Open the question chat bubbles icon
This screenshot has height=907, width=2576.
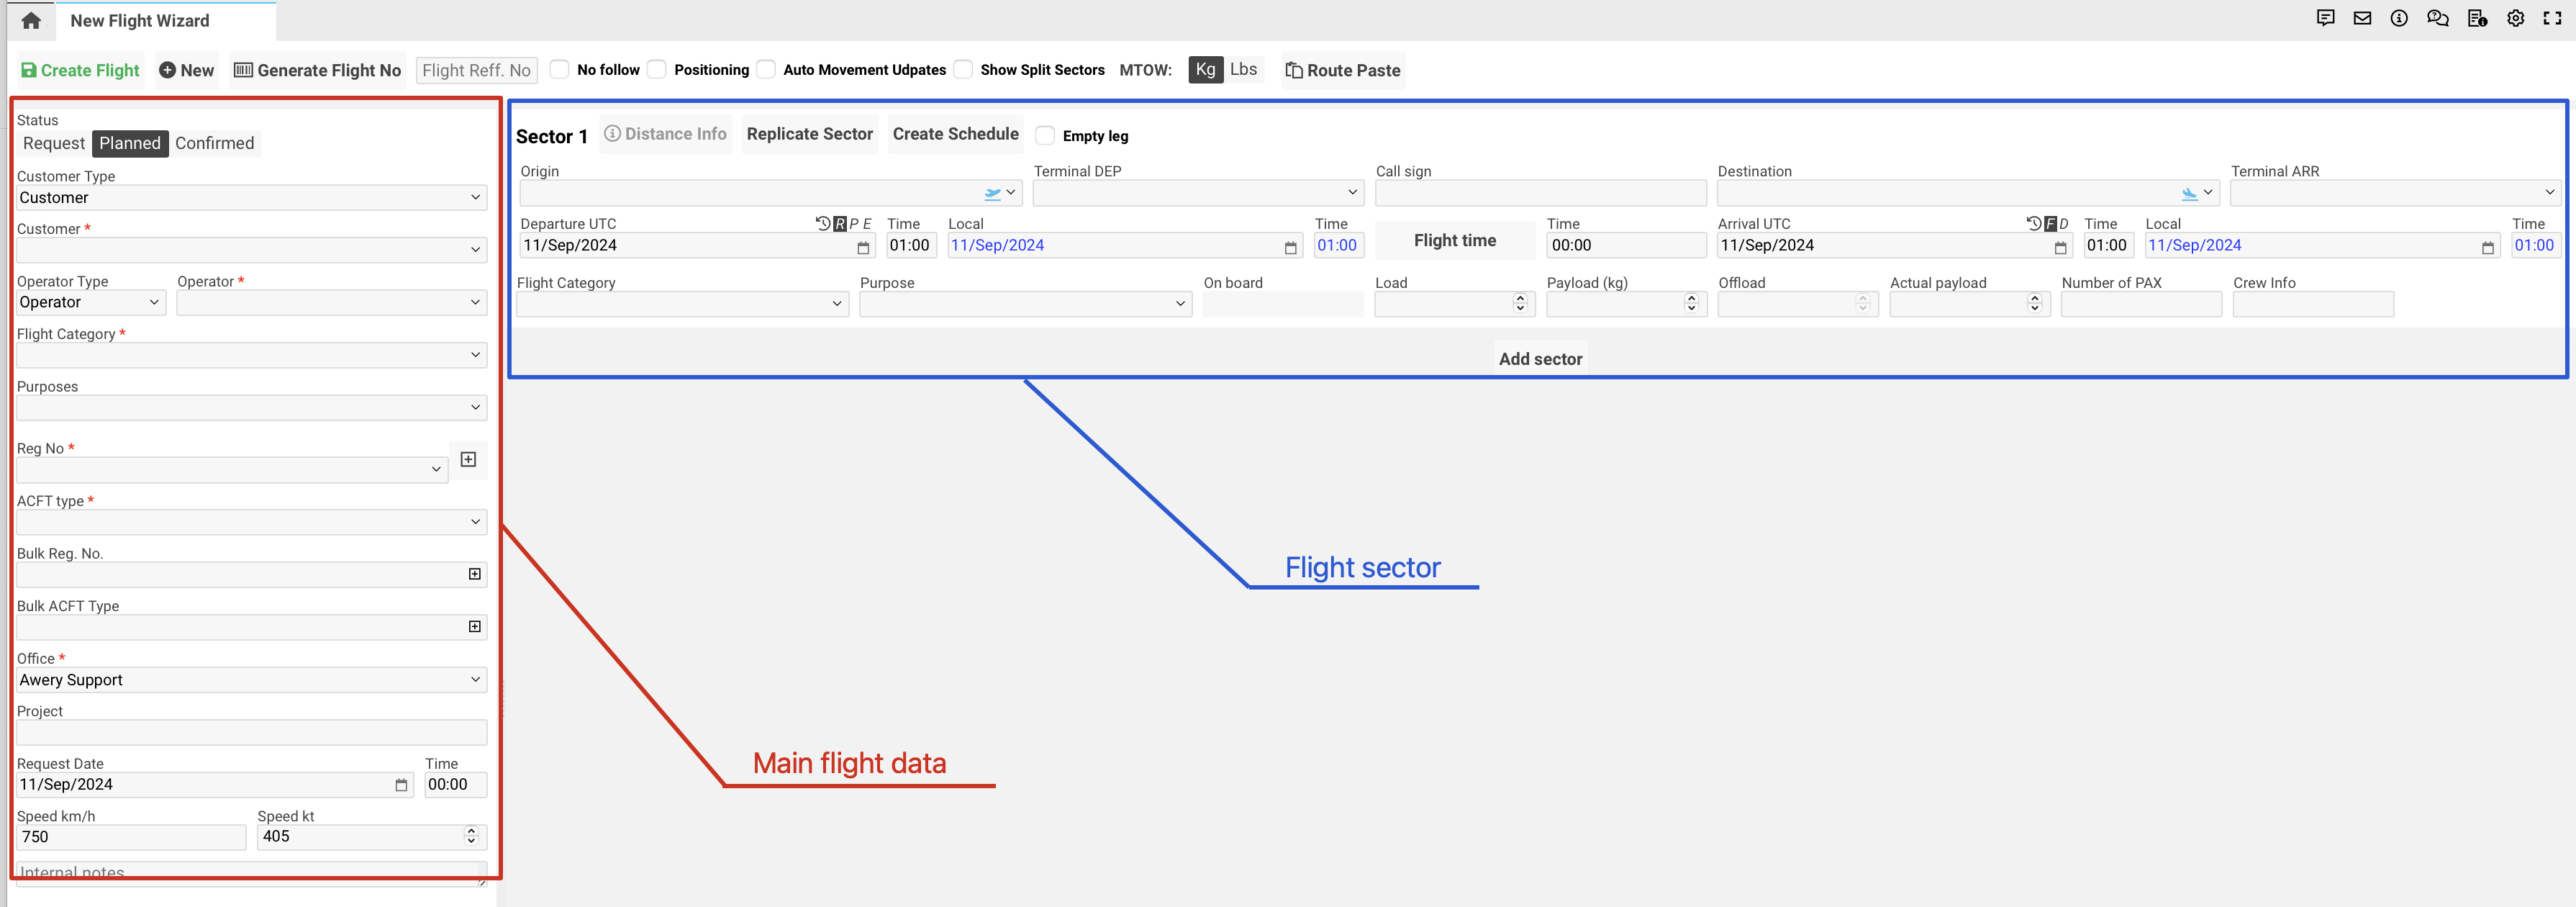(x=2437, y=18)
